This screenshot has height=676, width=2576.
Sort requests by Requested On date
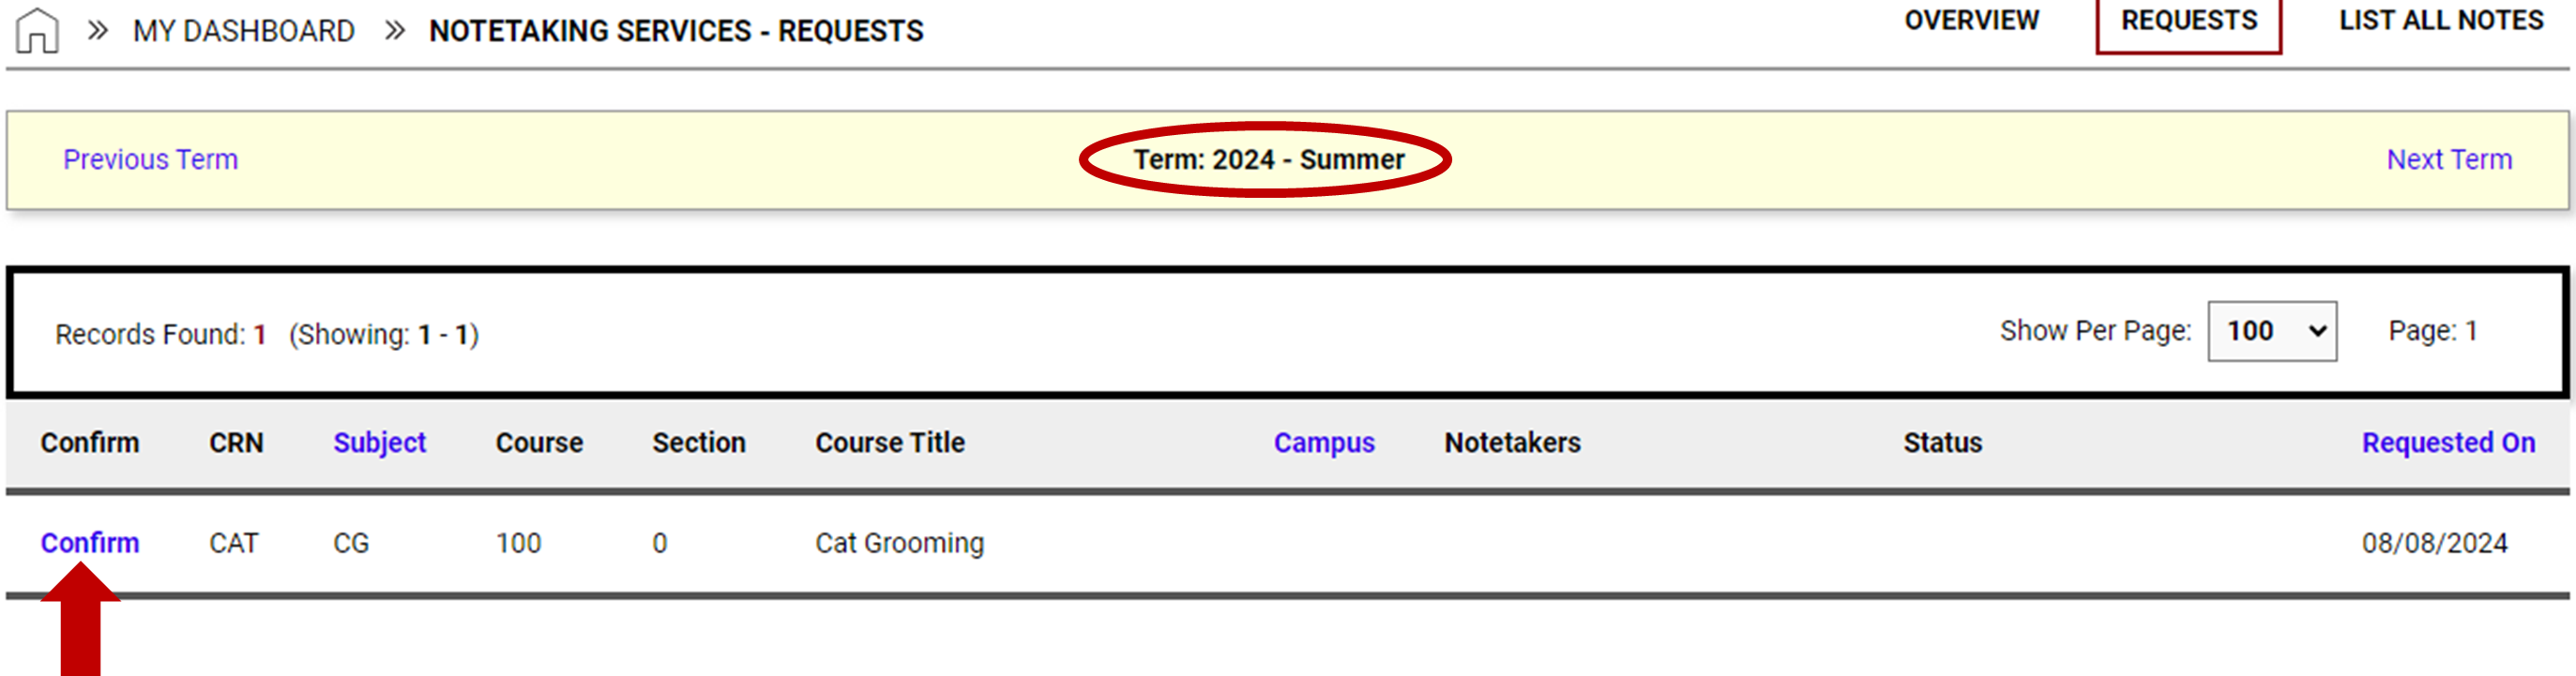click(2447, 443)
